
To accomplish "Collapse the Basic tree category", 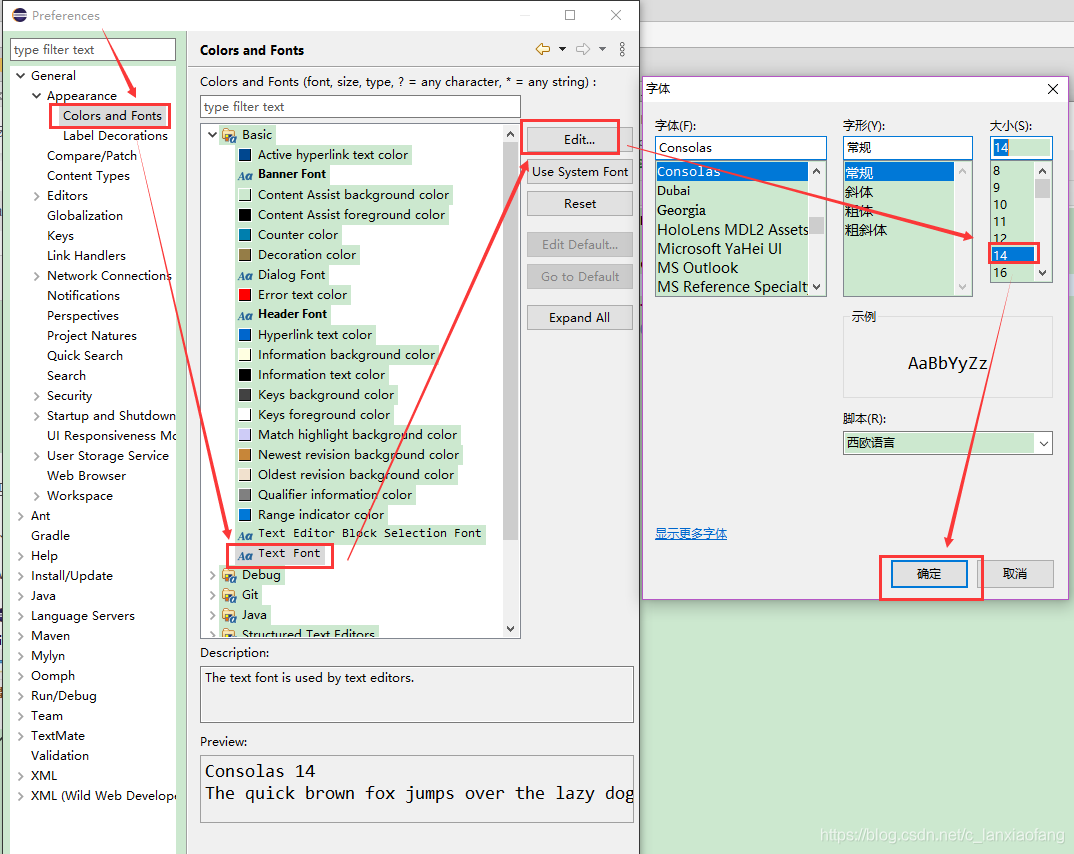I will click(x=212, y=135).
